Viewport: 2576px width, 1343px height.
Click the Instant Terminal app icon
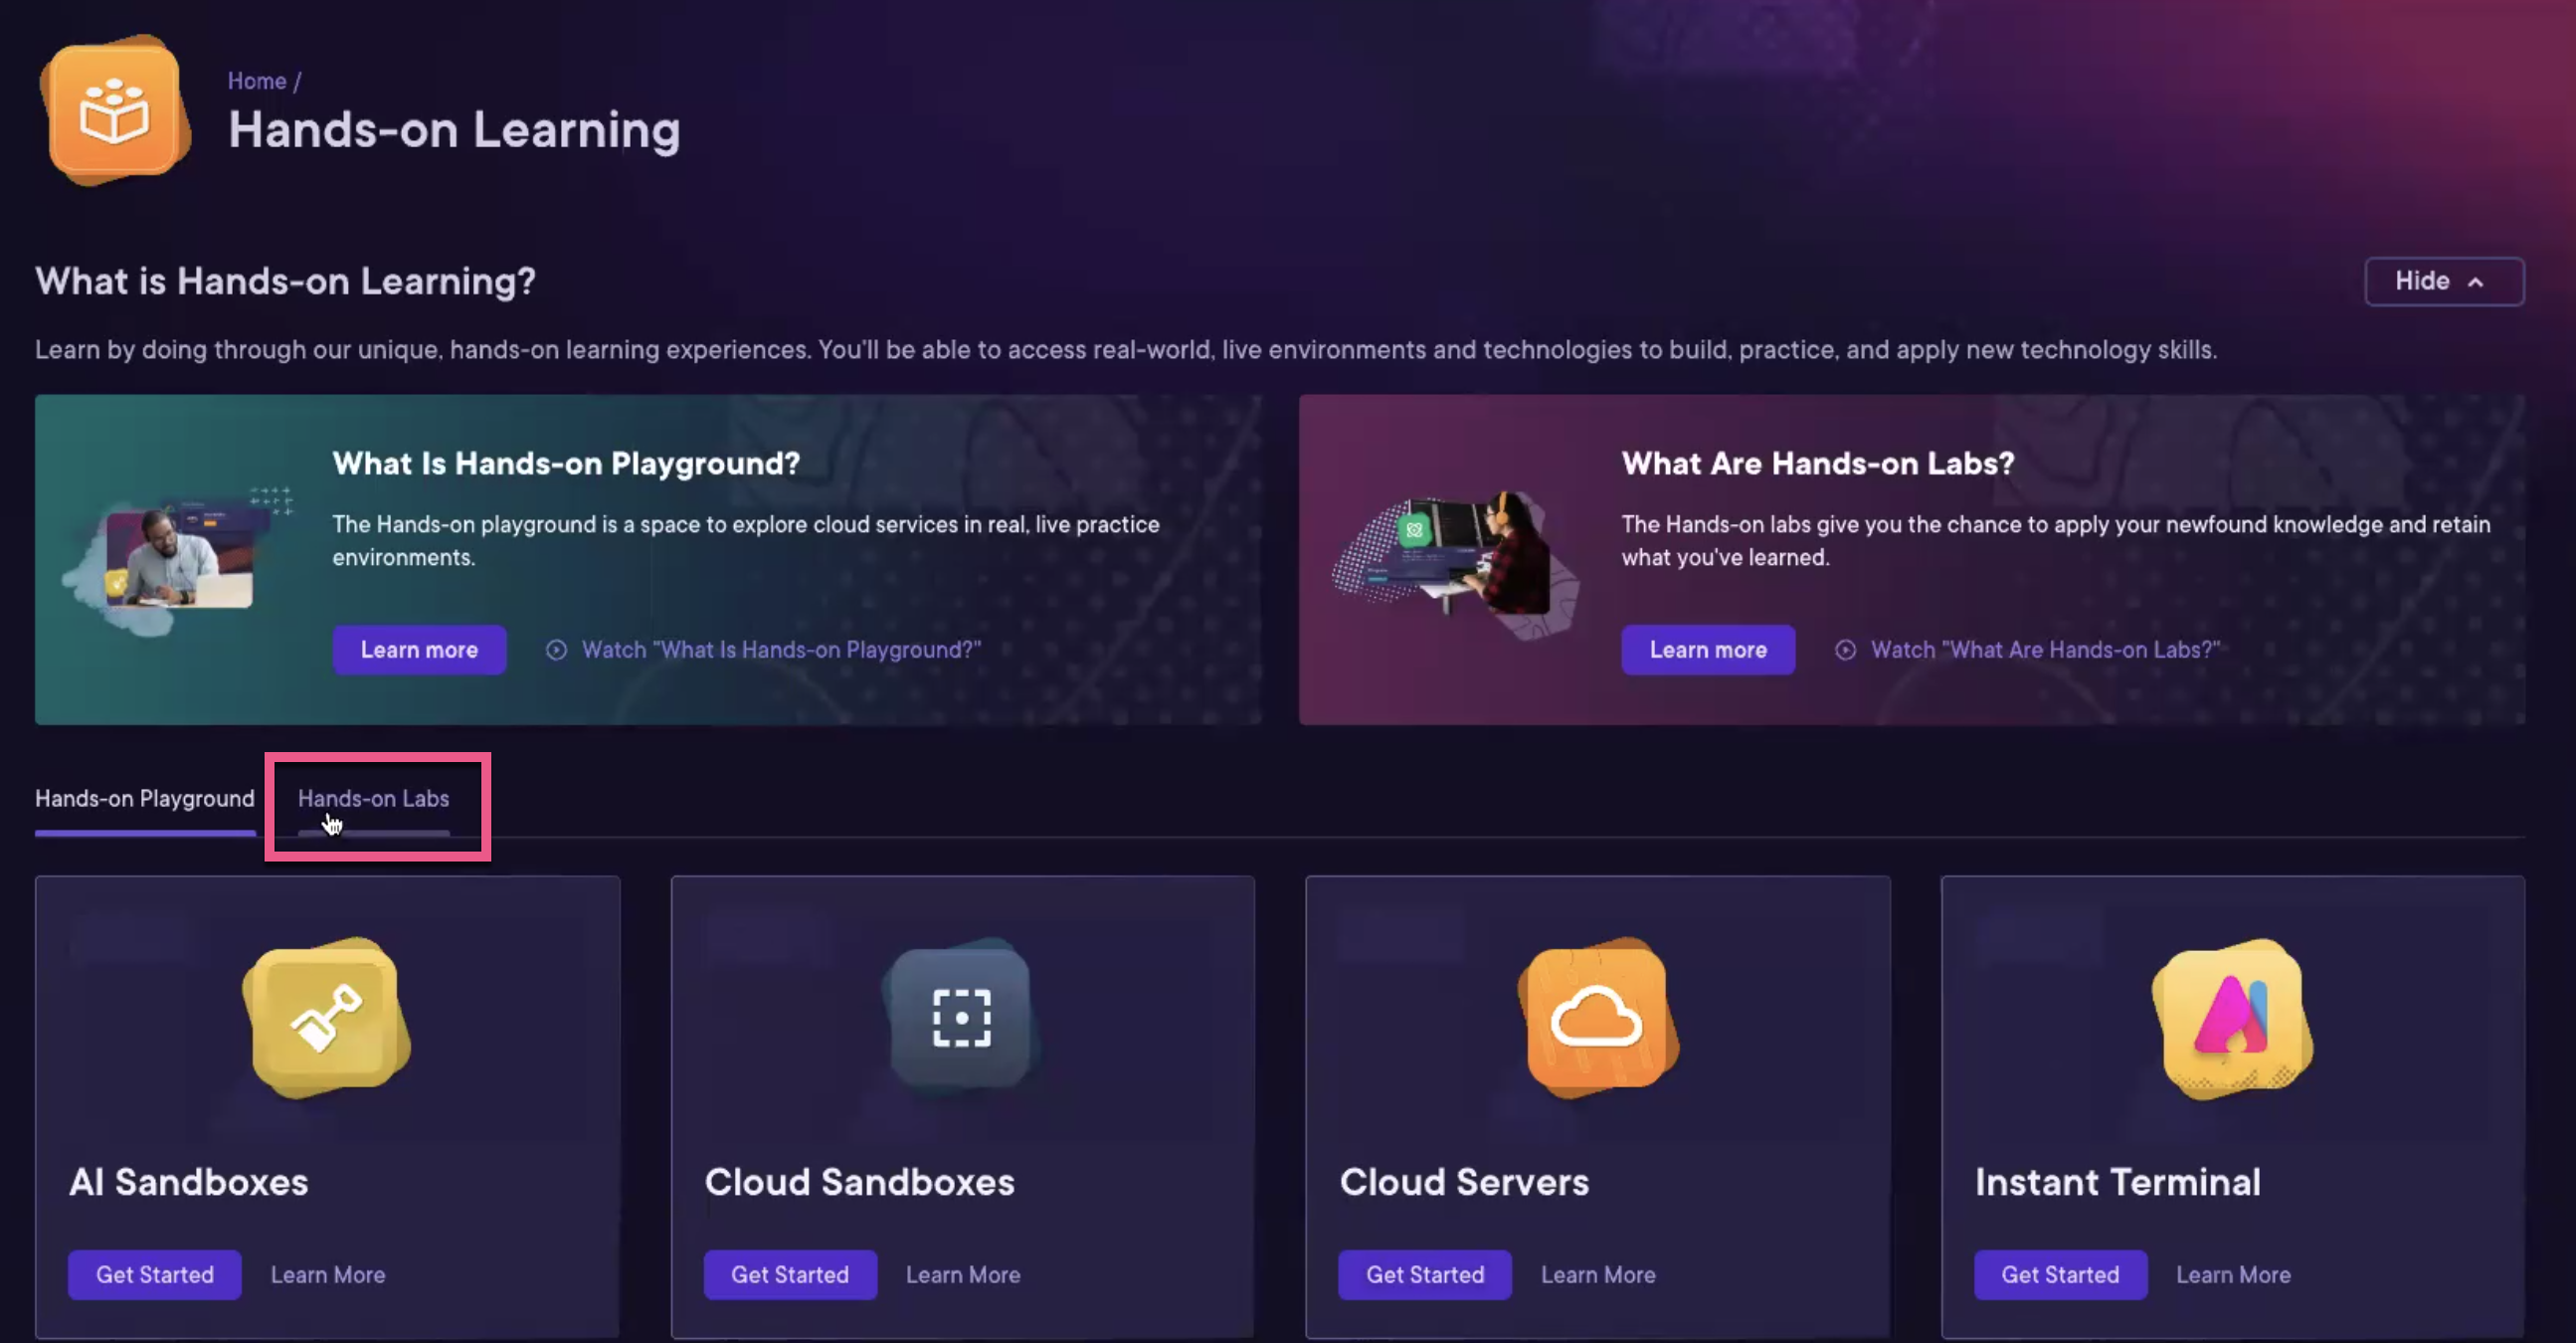click(x=2232, y=1018)
